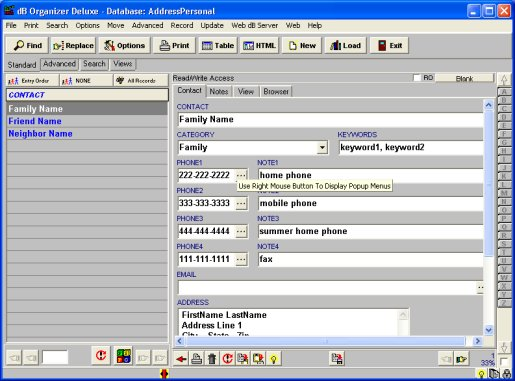515x381 pixels.
Task: Click the copy record icon
Action: 243,359
